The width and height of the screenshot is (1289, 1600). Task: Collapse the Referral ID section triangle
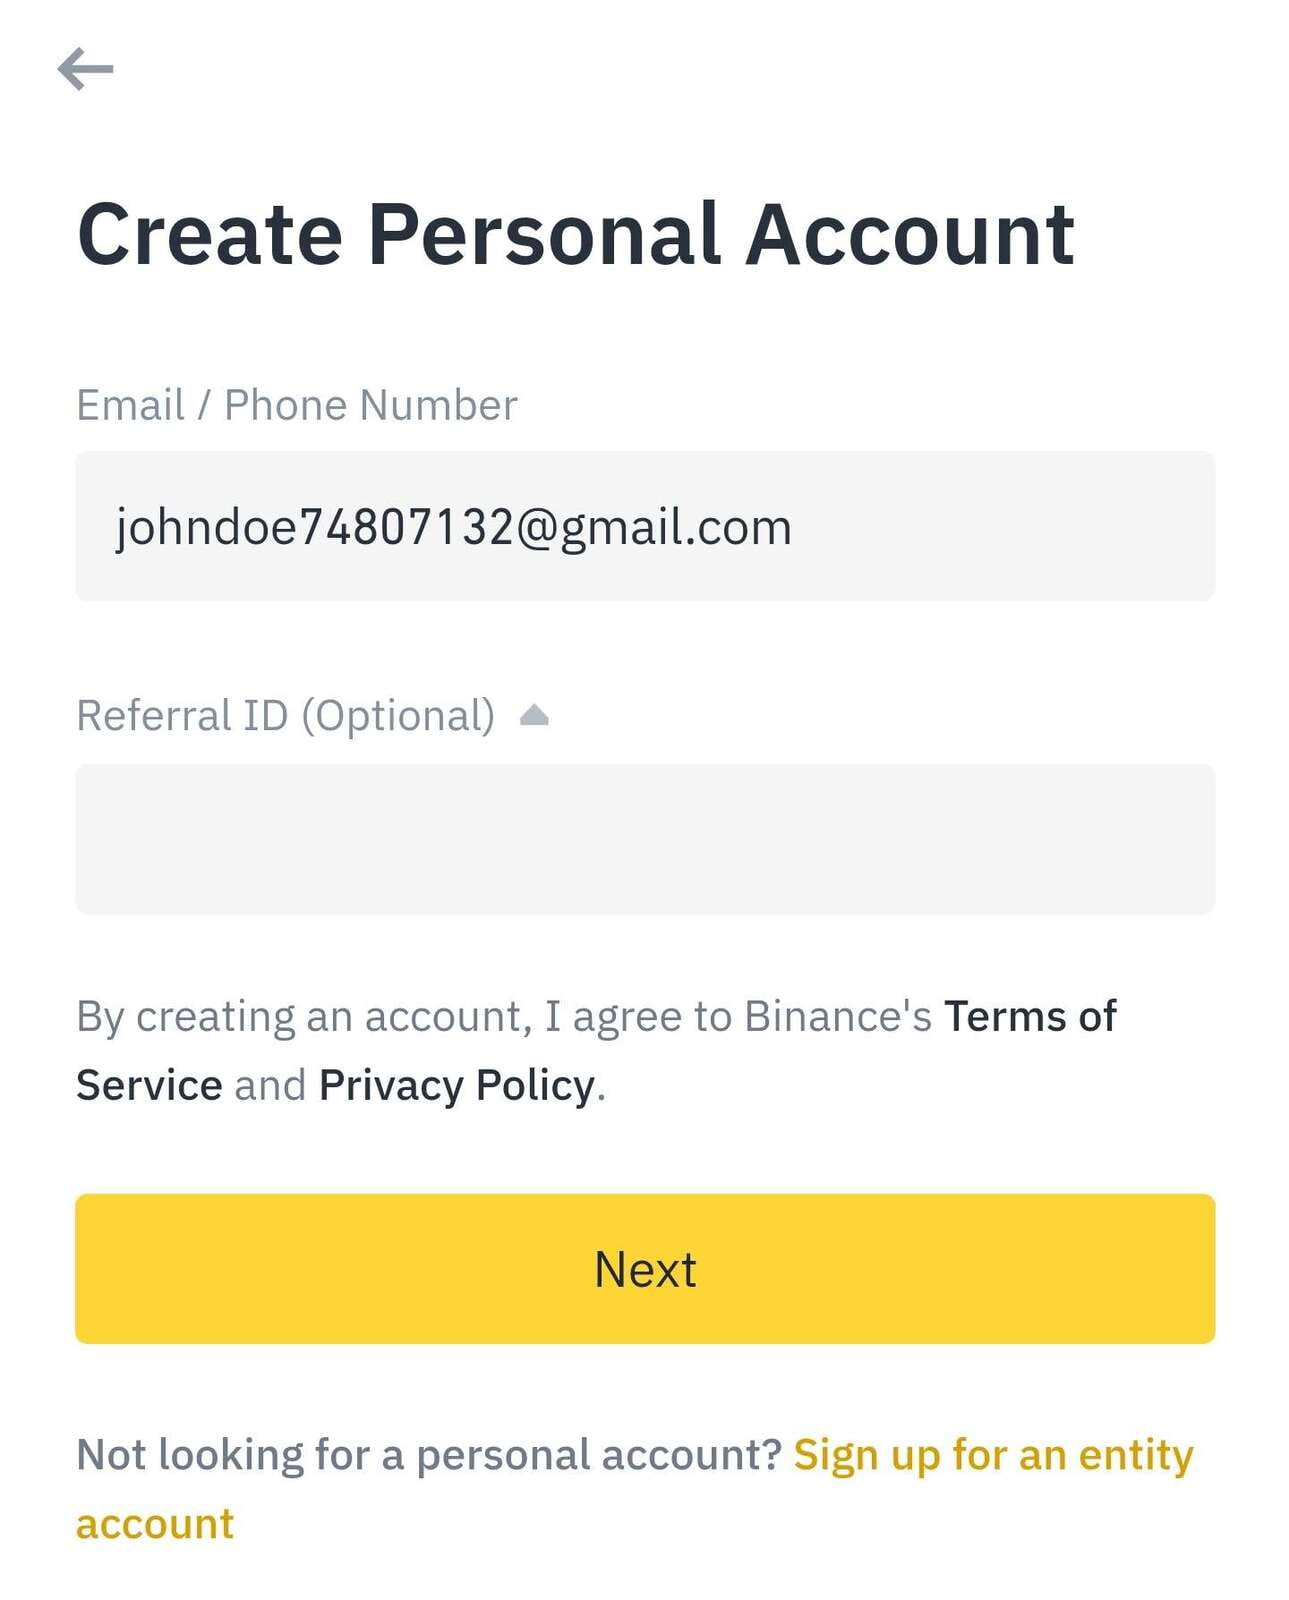(x=534, y=715)
